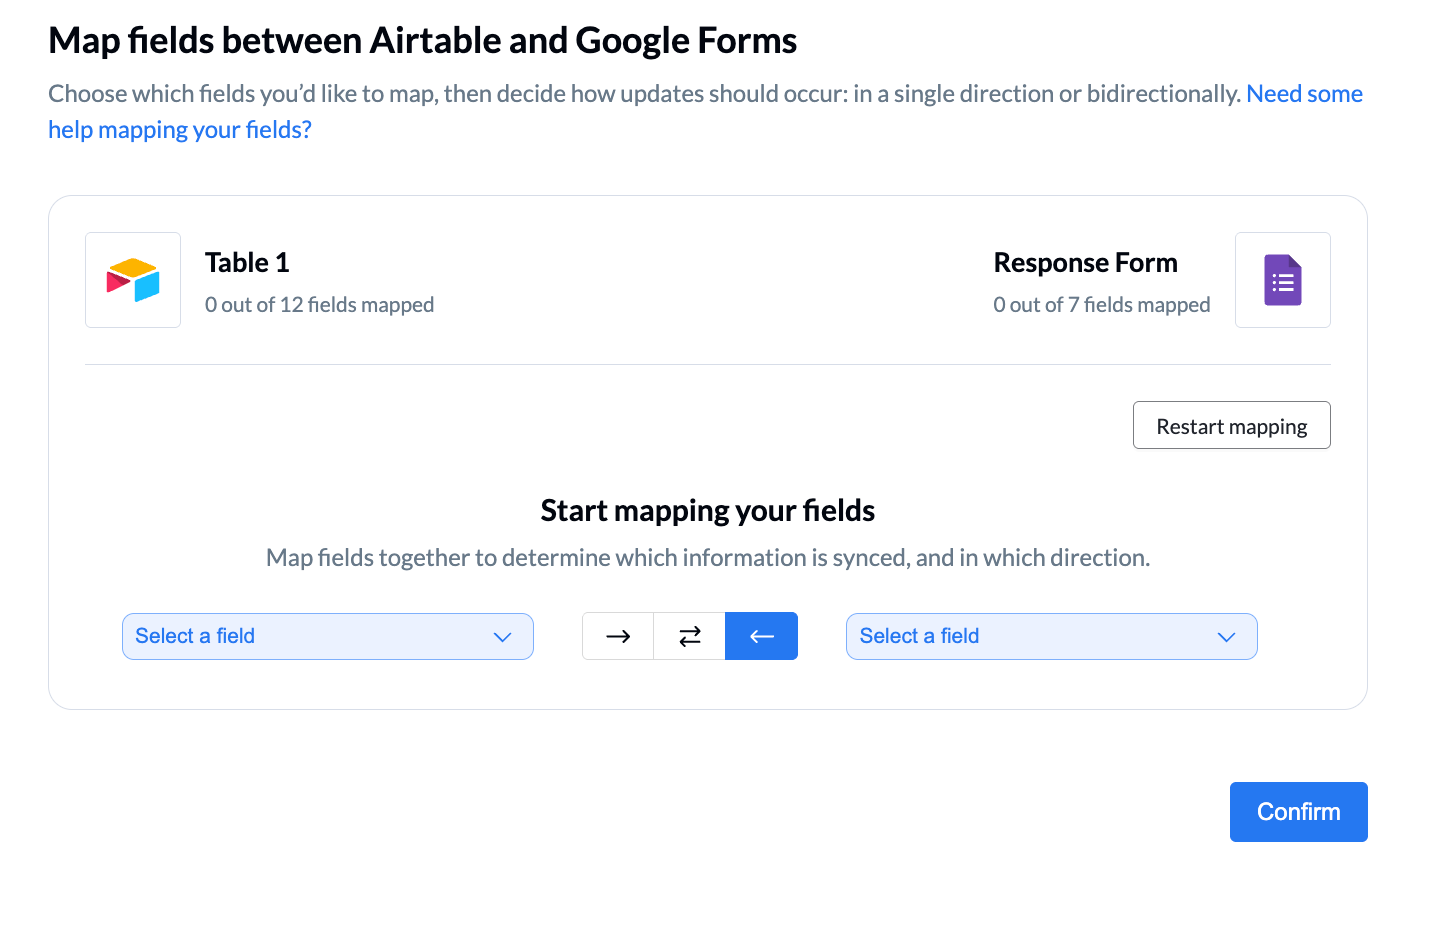Click the Forms icon beside Response Form
The width and height of the screenshot is (1444, 934).
click(x=1283, y=280)
